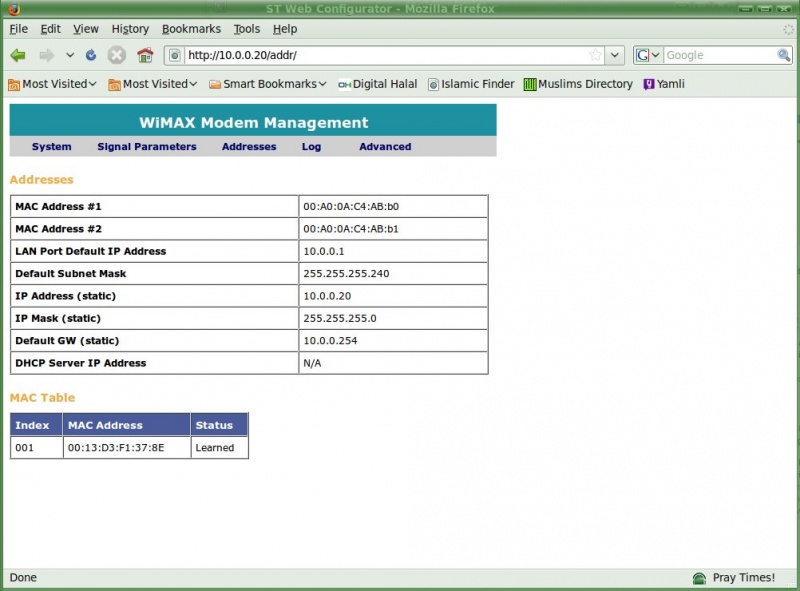Click the Status column header

[219, 425]
